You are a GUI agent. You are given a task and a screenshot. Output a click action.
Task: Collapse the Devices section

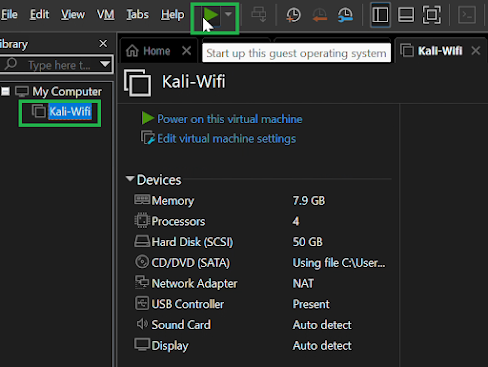(130, 178)
